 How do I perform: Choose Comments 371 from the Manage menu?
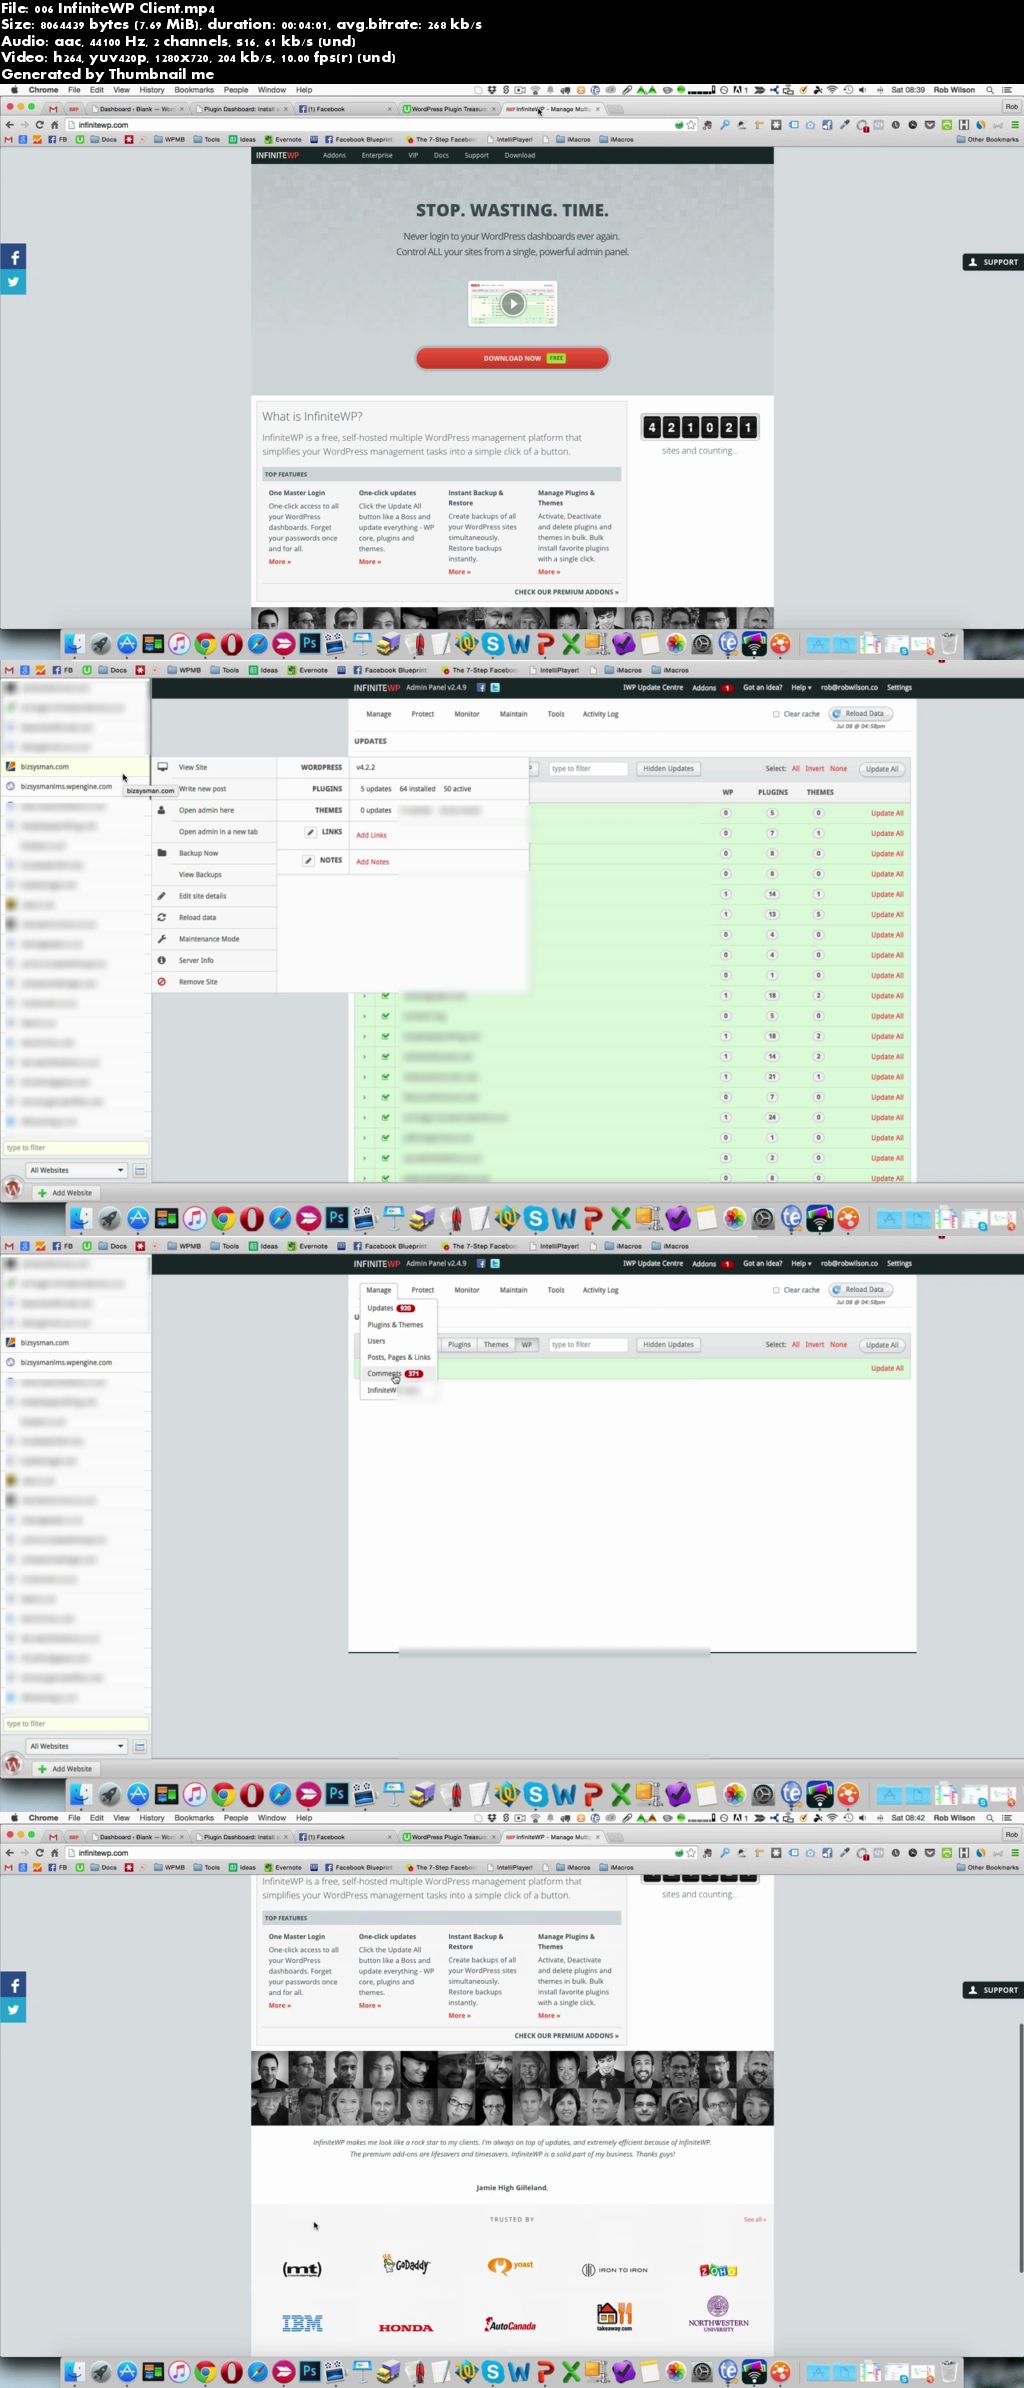click(x=395, y=1373)
